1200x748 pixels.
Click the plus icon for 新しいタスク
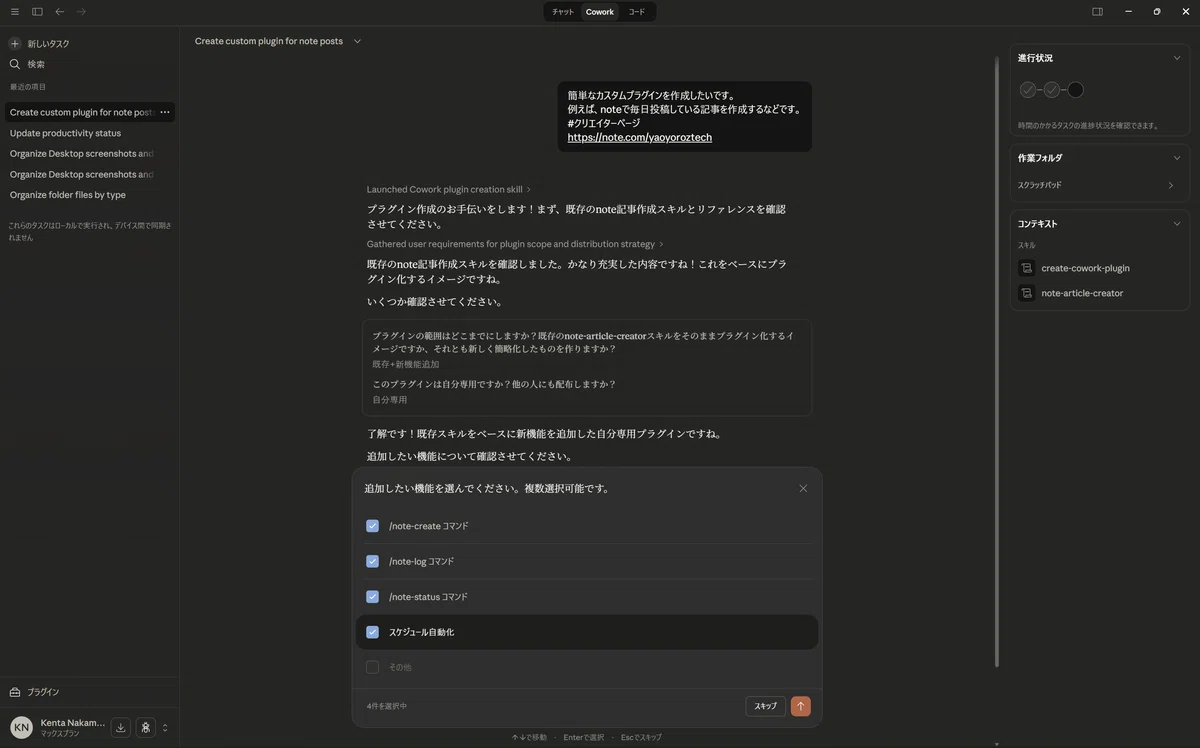(x=15, y=44)
